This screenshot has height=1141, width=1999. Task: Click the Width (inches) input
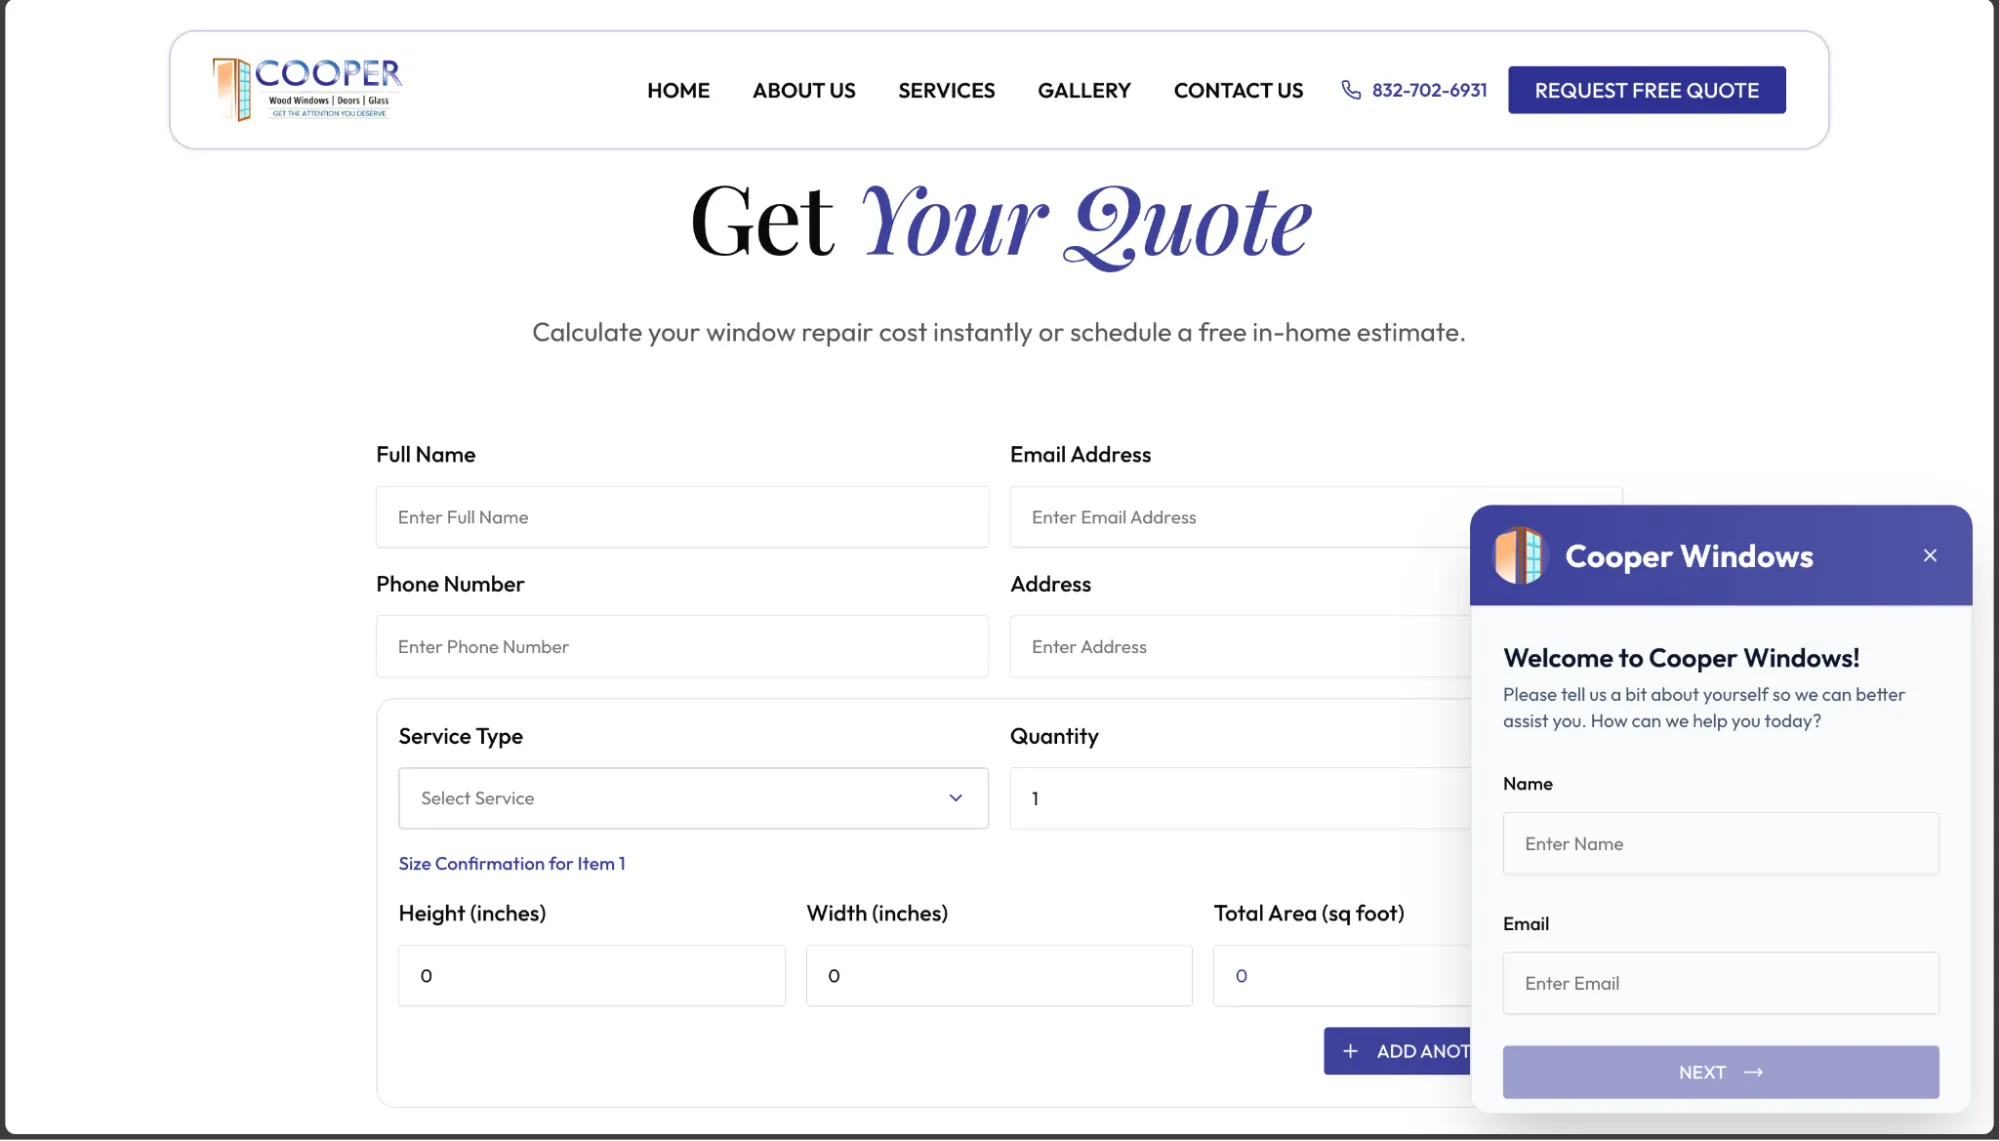tap(999, 975)
